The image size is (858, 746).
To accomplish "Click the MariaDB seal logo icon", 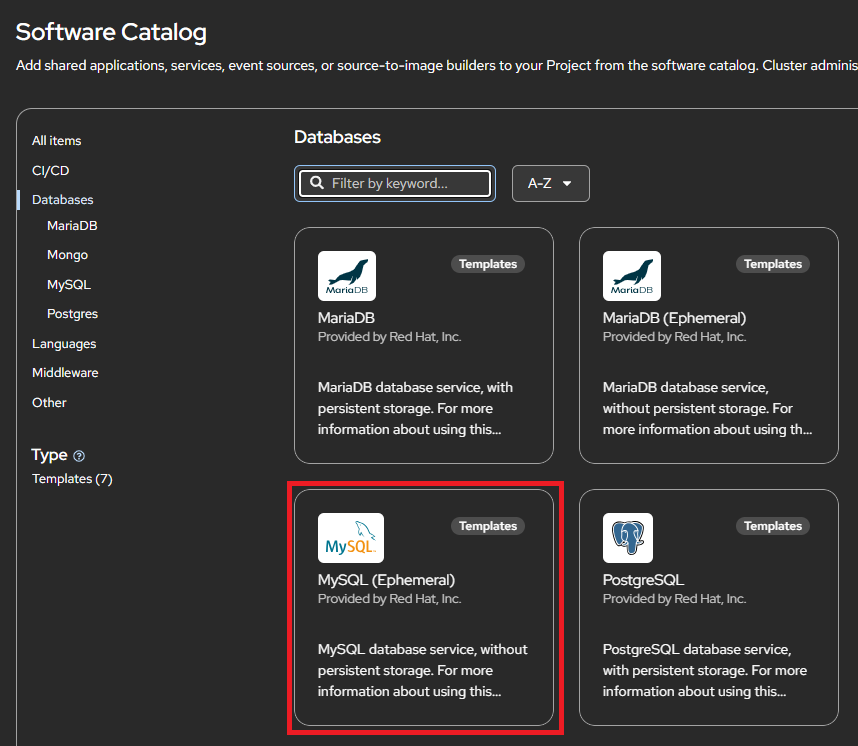I will click(346, 276).
